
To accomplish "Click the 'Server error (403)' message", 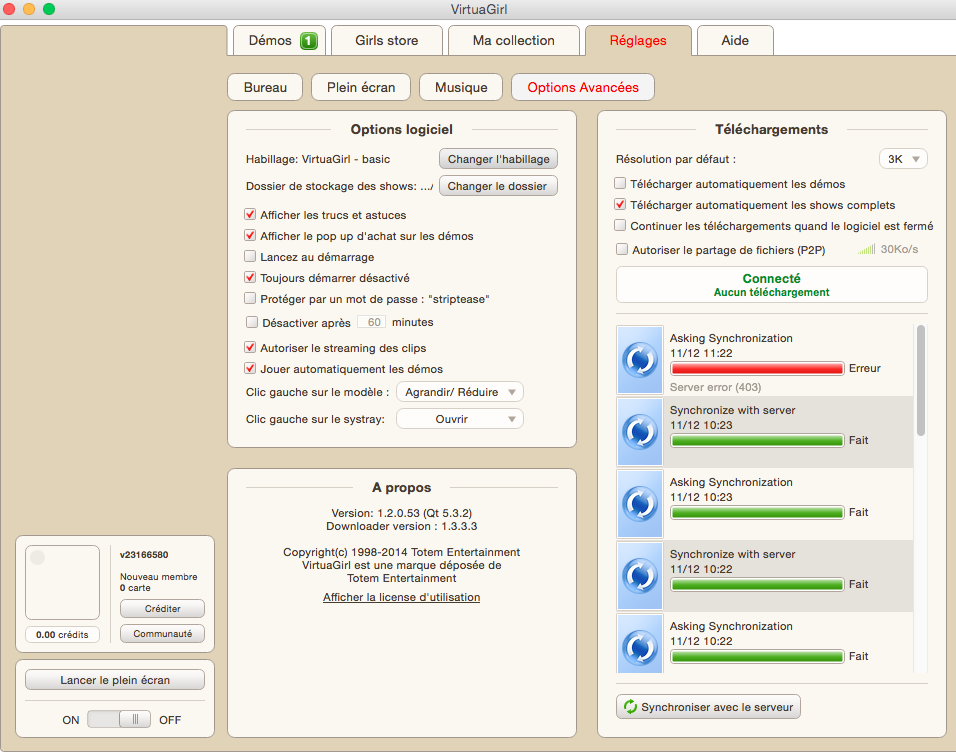I will click(715, 387).
